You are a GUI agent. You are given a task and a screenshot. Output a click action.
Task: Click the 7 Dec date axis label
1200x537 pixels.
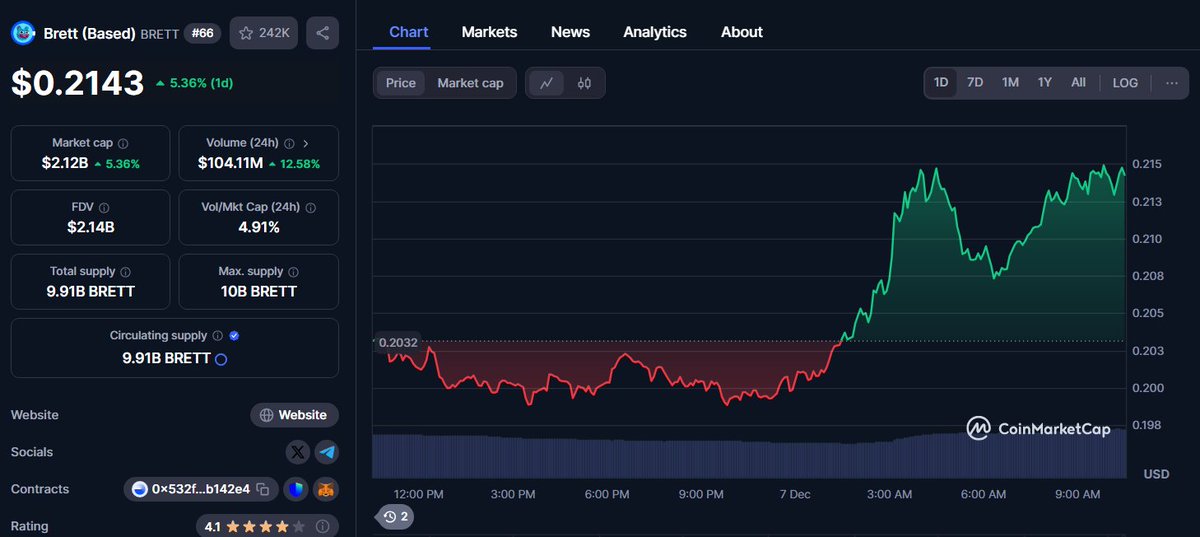pos(795,494)
